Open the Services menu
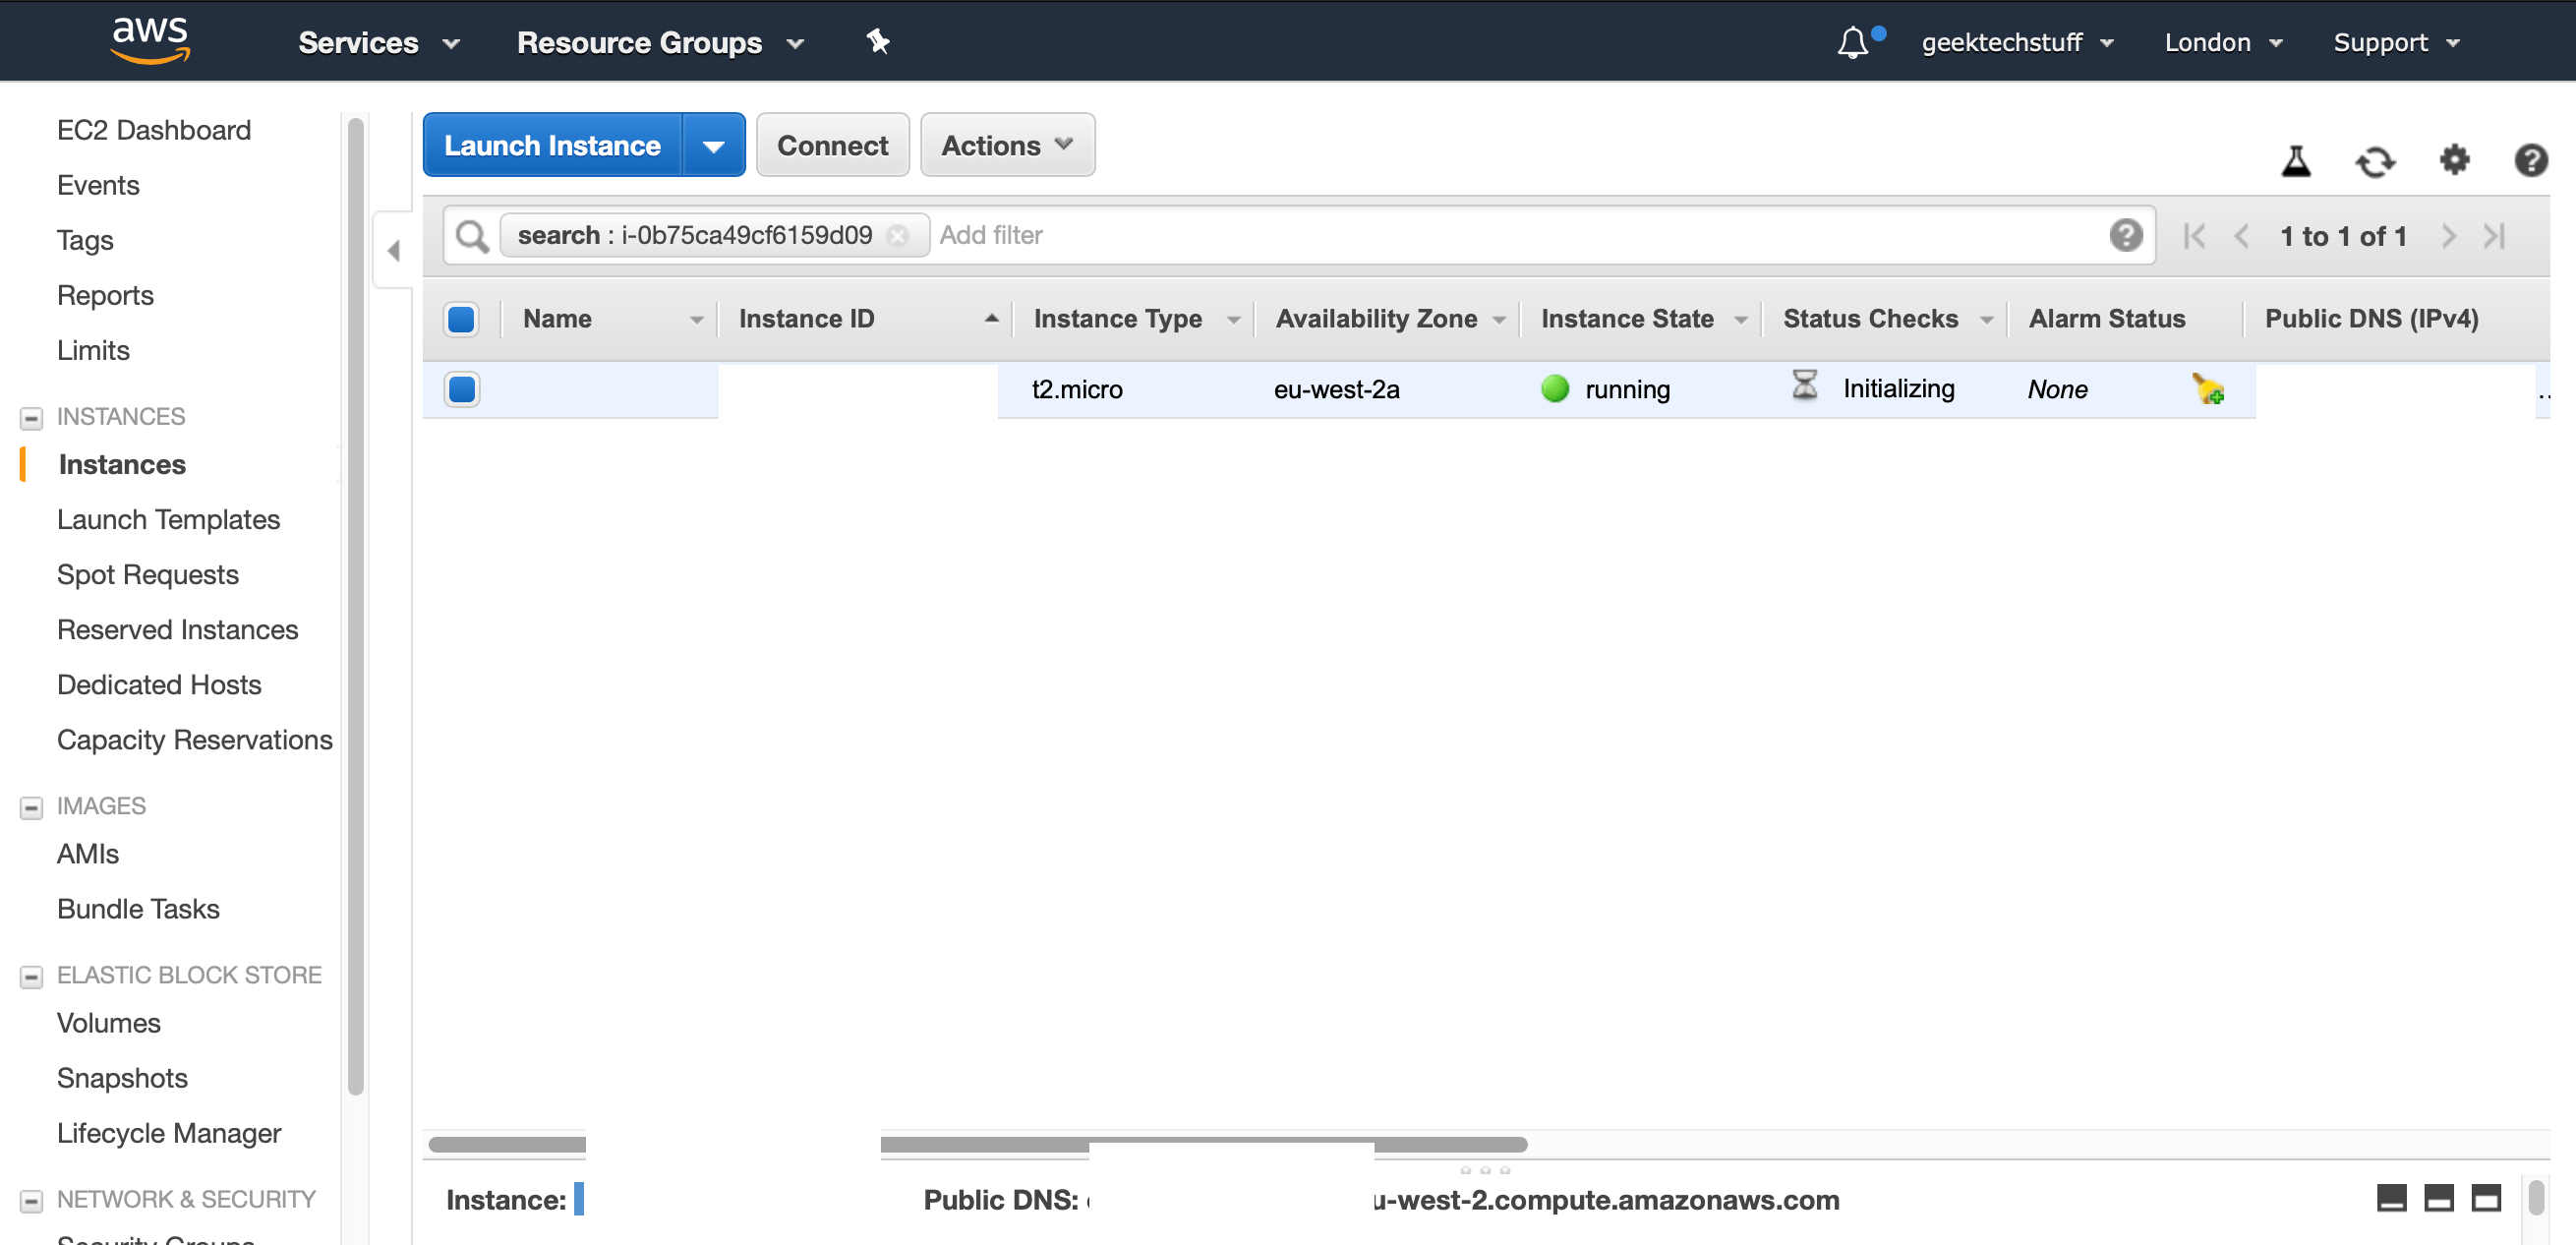Viewport: 2576px width, 1245px height. [x=378, y=43]
